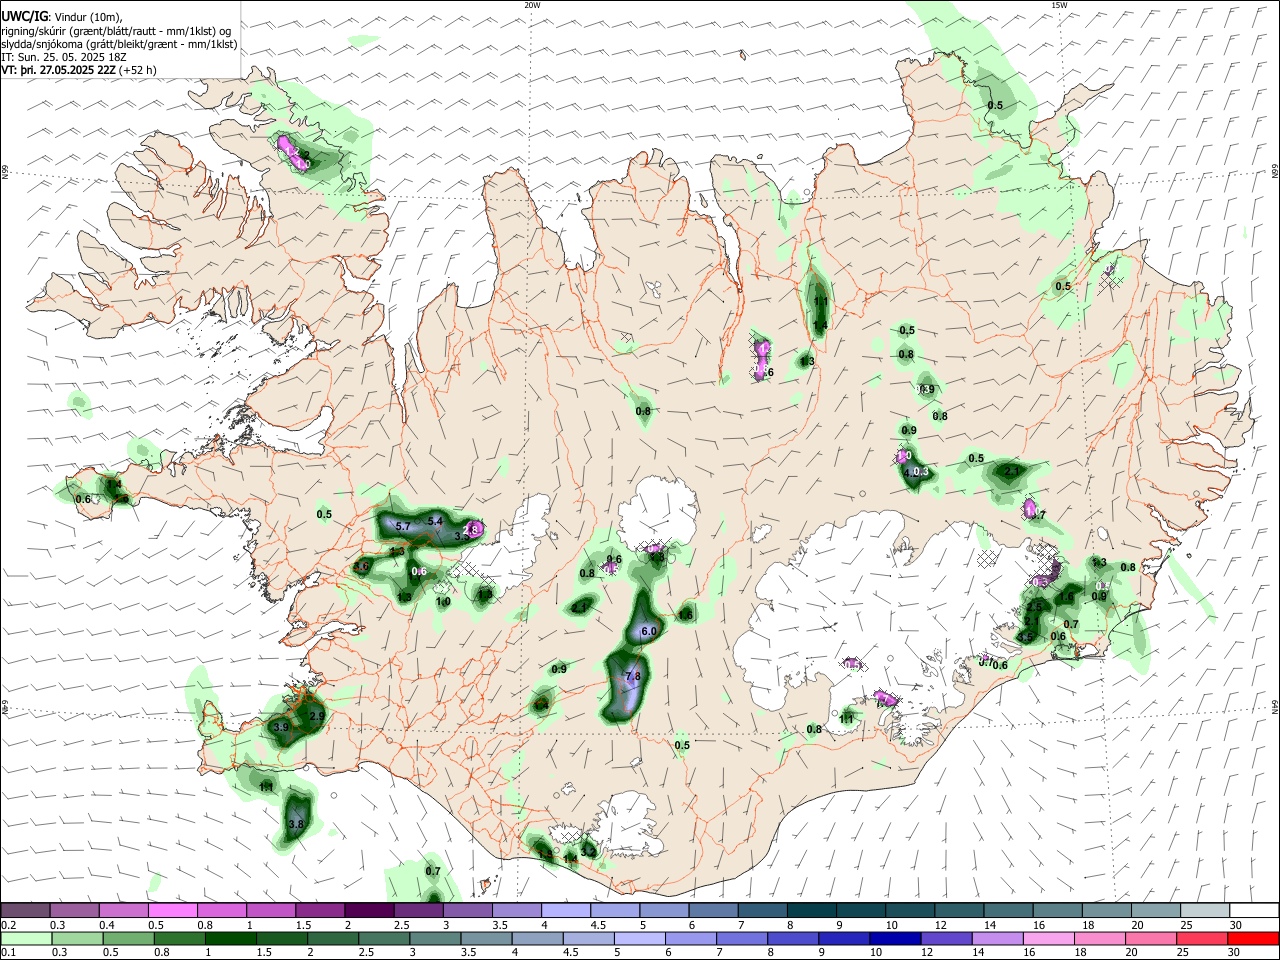This screenshot has height=960, width=1280.
Task: Choose the light lavender snow swatch labeled 4
Action: click(567, 910)
